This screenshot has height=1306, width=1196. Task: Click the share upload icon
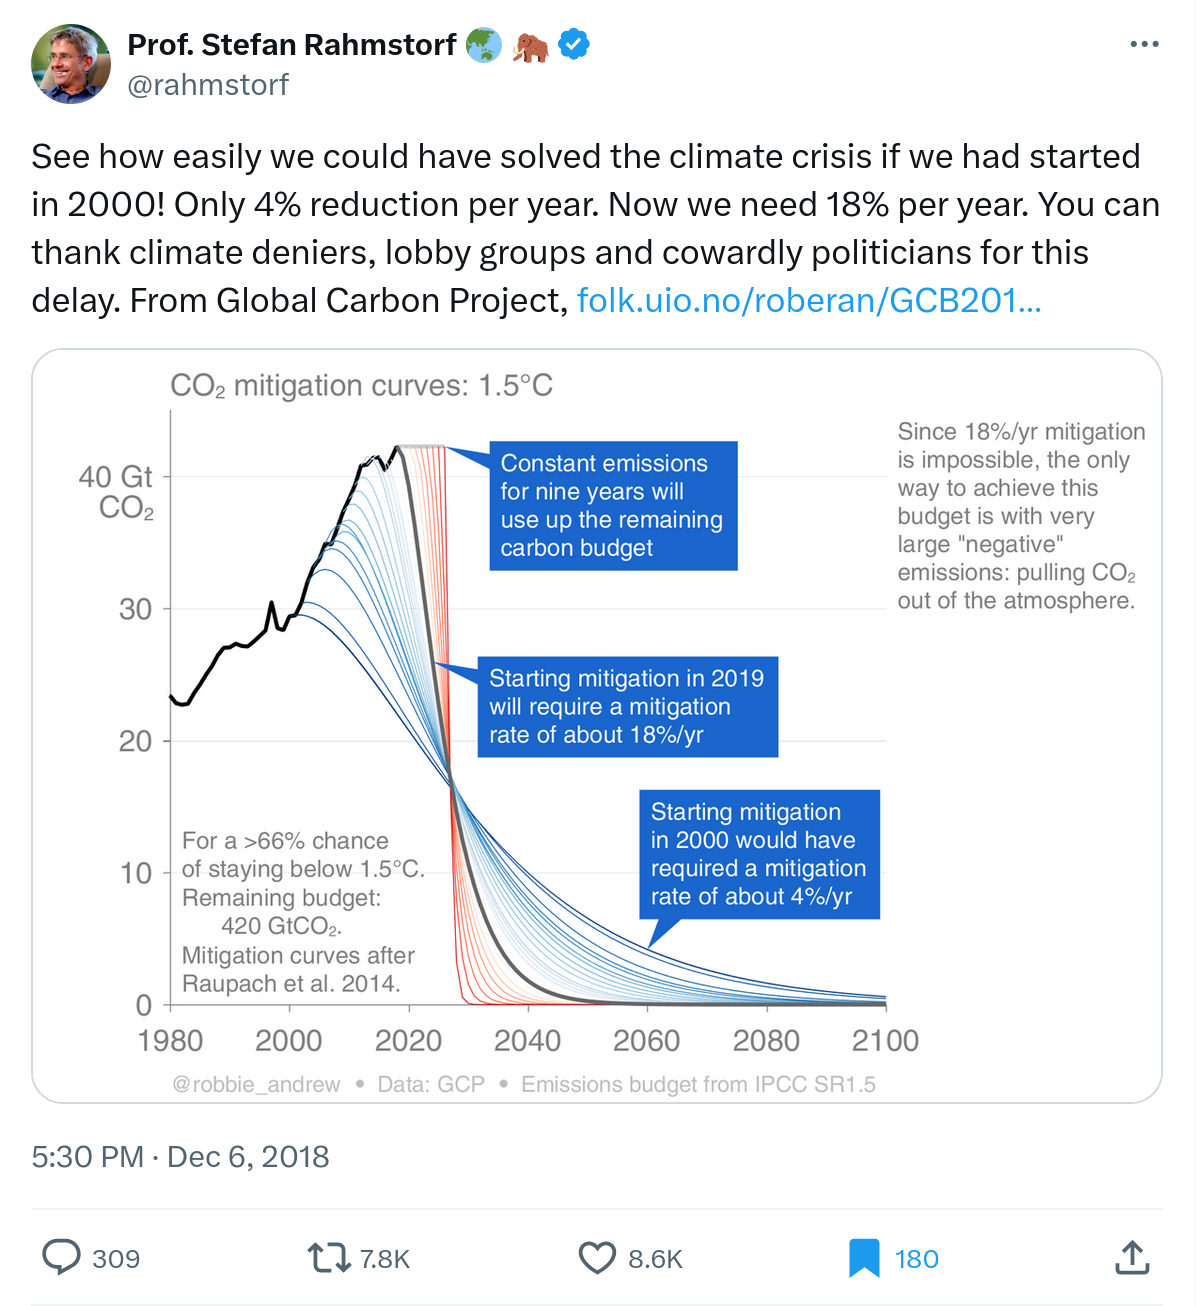[1132, 1257]
